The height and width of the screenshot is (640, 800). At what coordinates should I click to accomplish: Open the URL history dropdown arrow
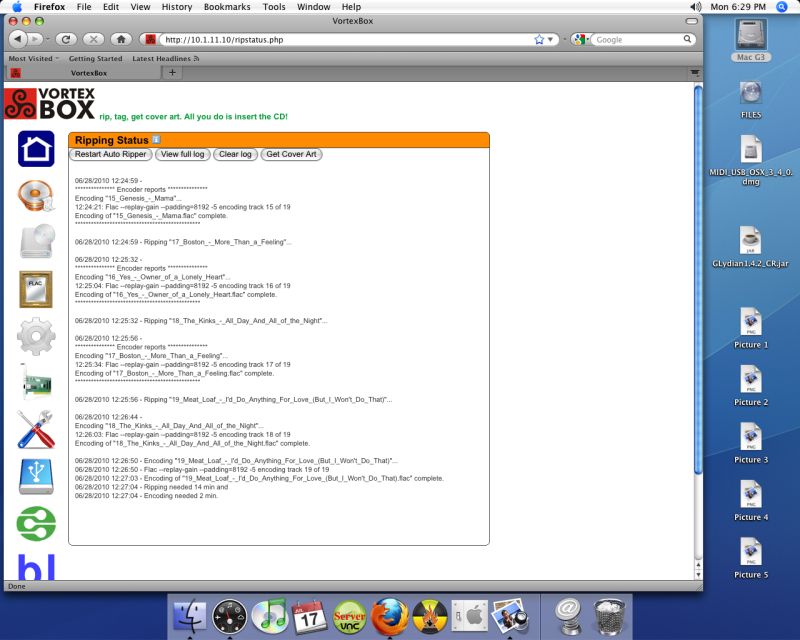click(x=551, y=39)
